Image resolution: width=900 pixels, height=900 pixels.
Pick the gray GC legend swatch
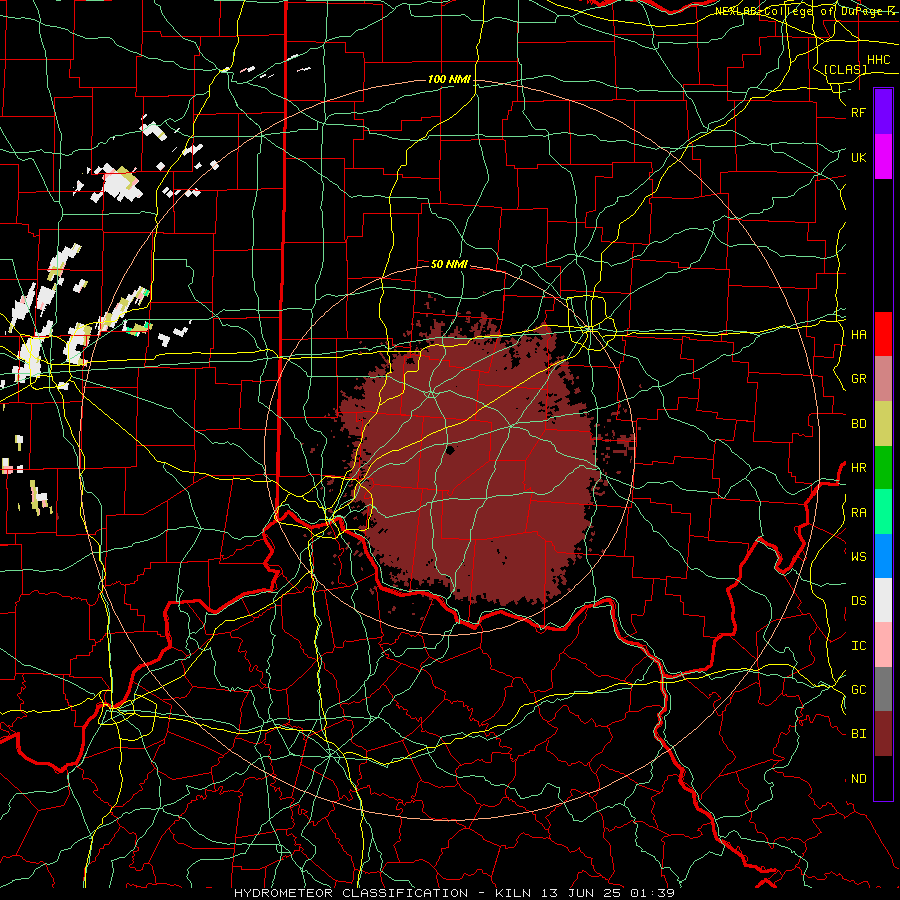(883, 689)
